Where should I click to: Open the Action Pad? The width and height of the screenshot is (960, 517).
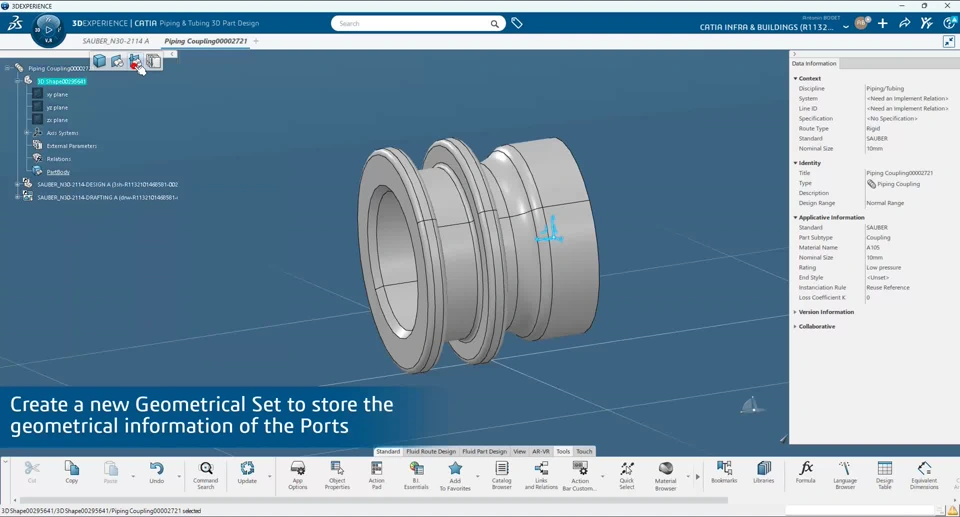coord(377,475)
